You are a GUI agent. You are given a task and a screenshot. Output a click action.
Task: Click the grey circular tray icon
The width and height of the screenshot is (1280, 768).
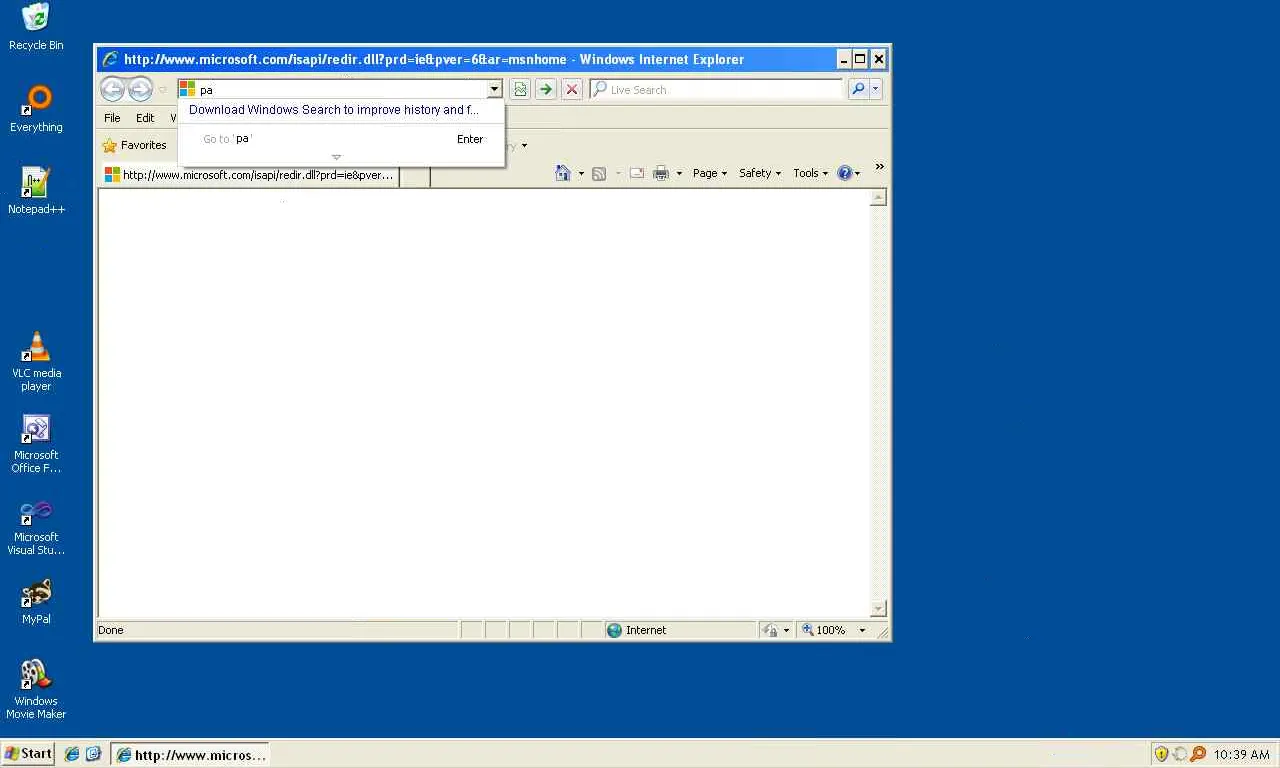point(1180,754)
